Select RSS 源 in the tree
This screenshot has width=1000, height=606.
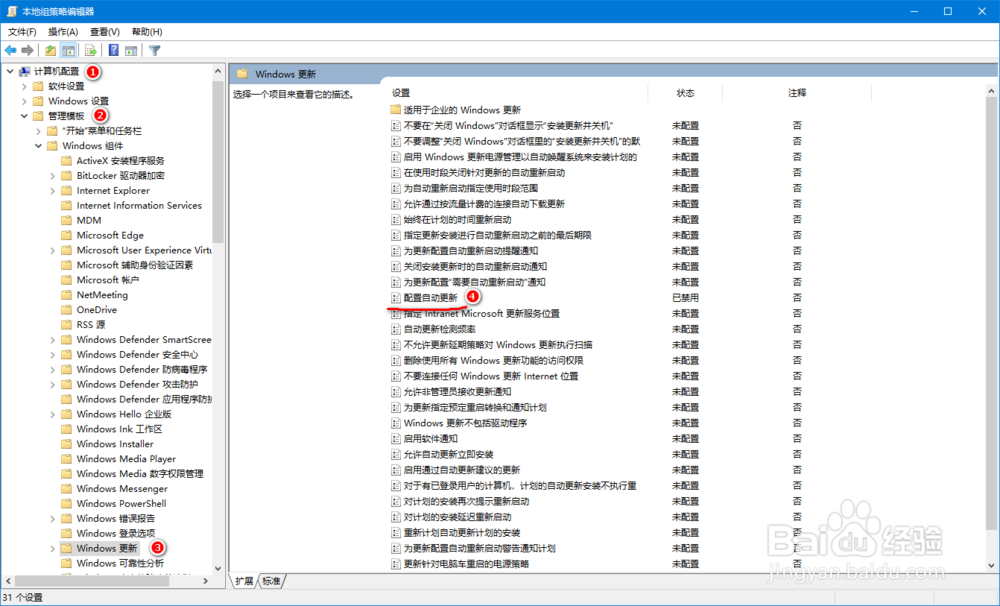coord(91,325)
